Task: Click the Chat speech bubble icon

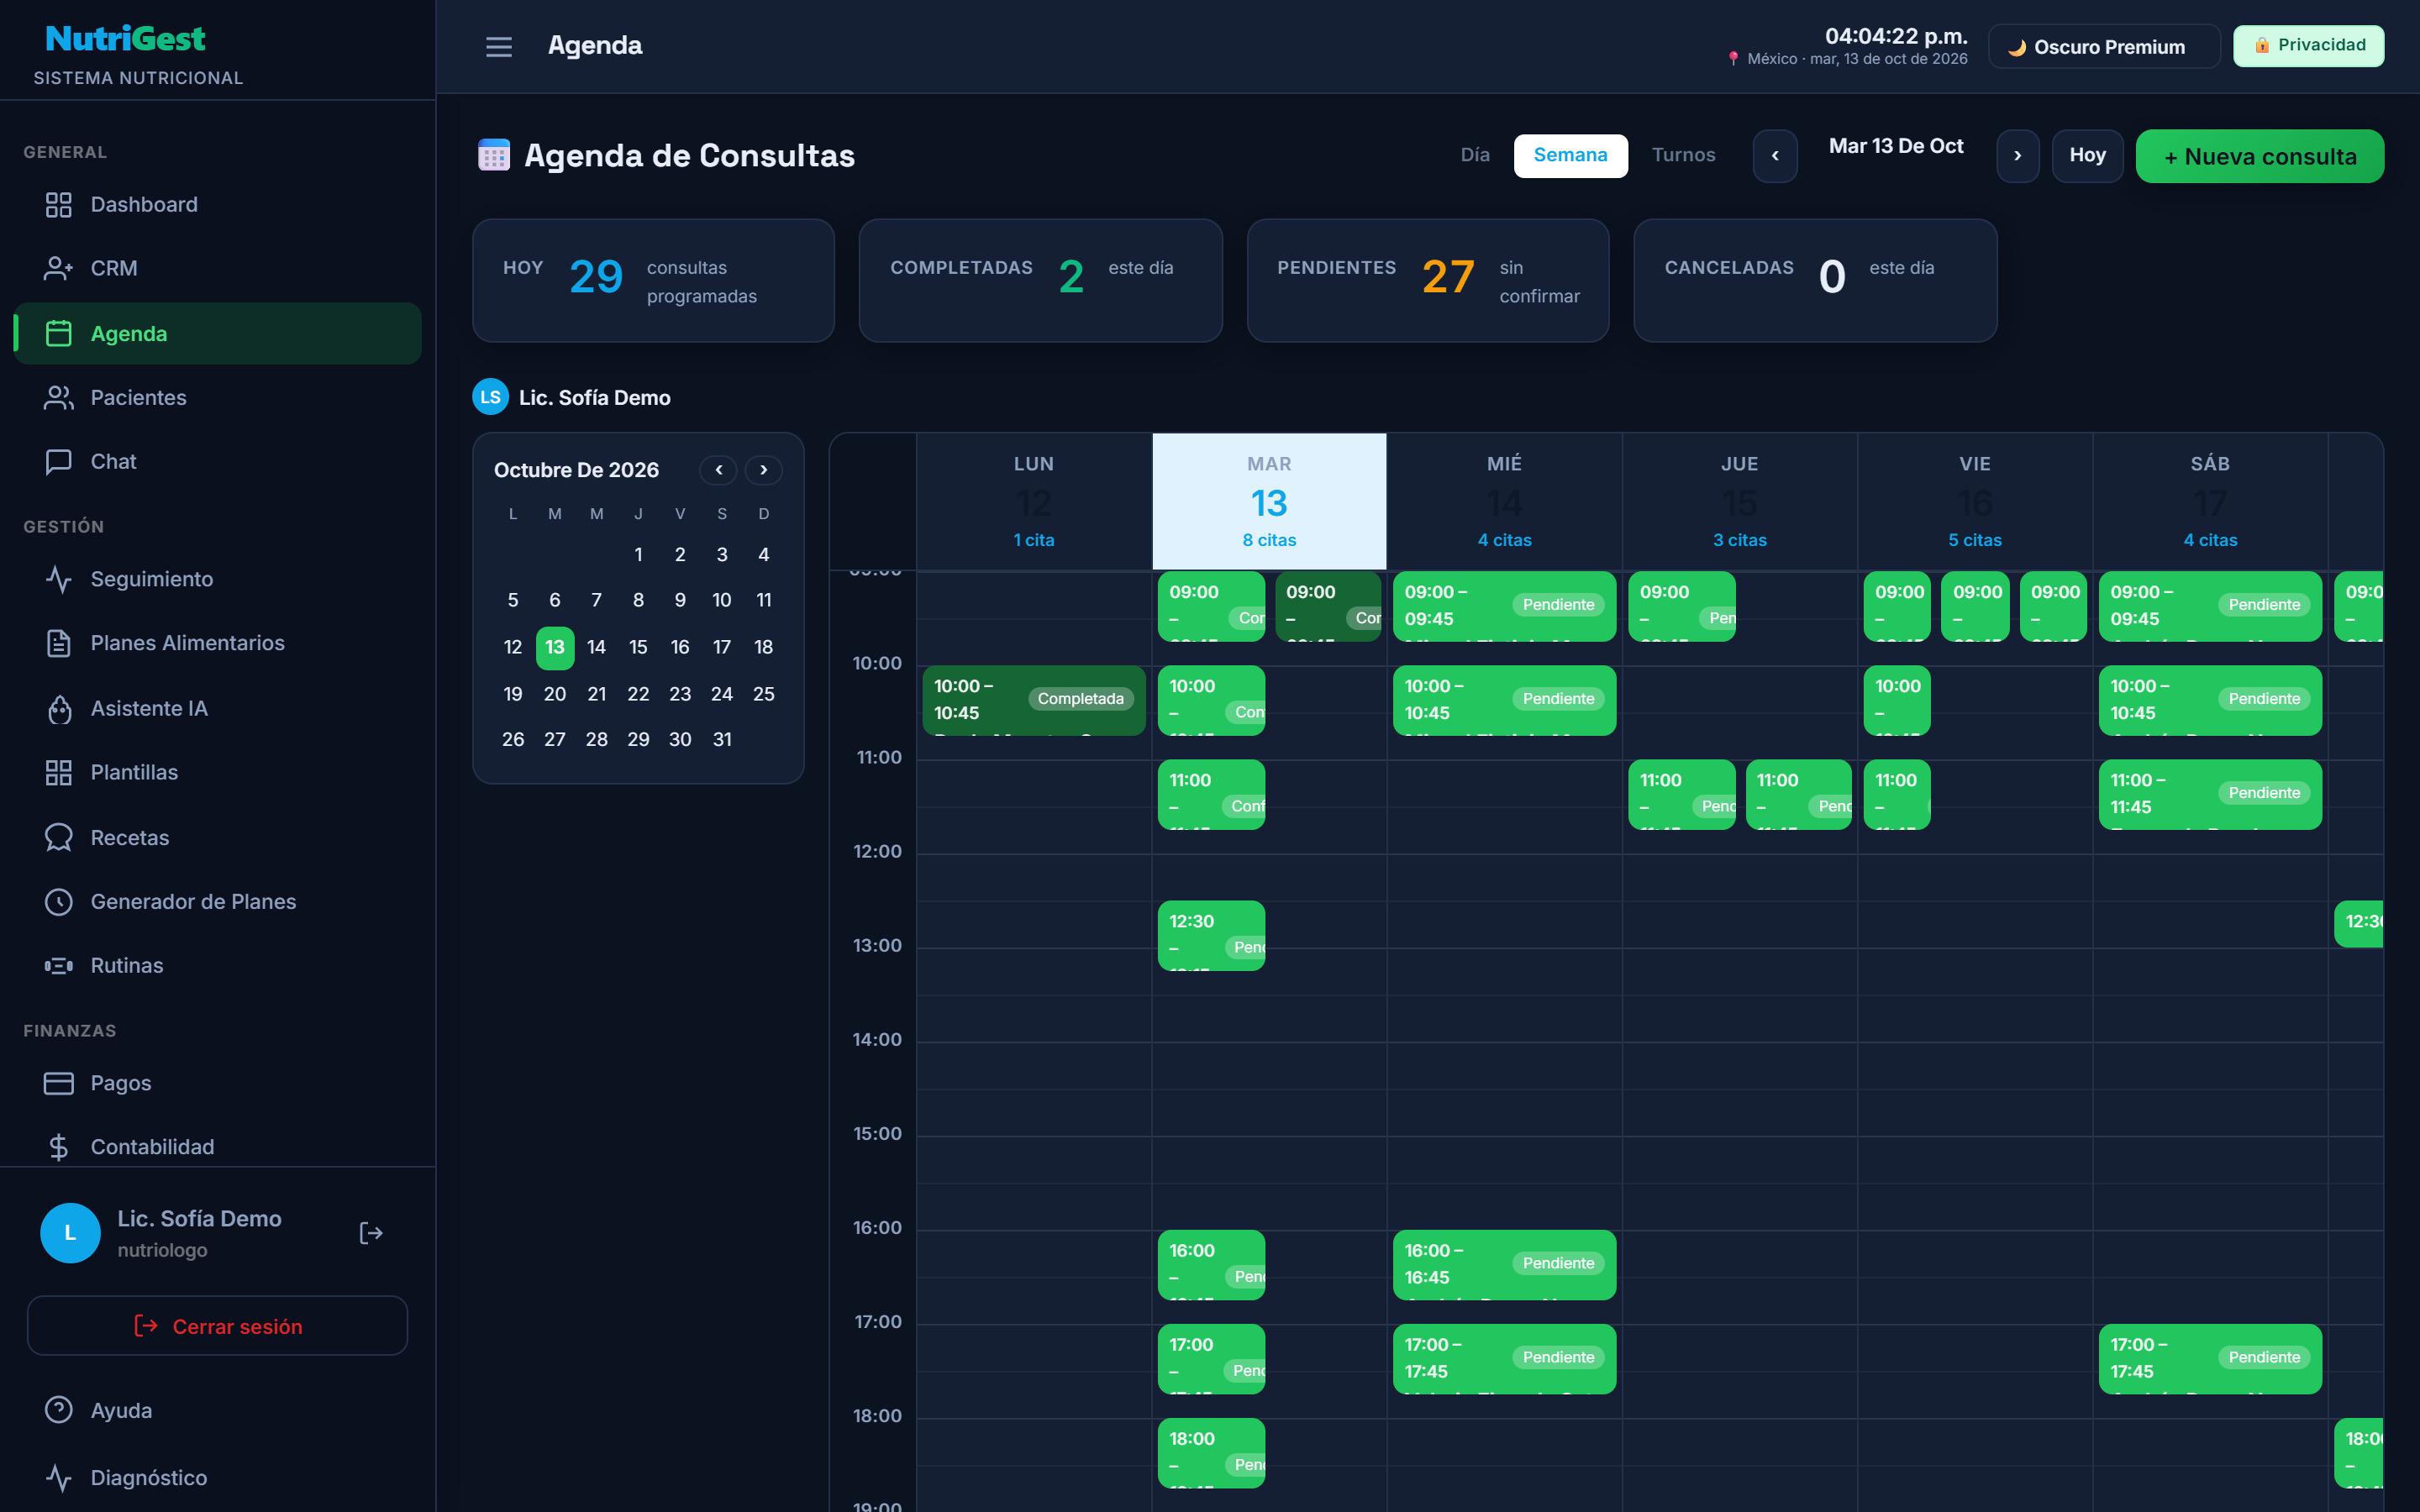Action: click(58, 462)
